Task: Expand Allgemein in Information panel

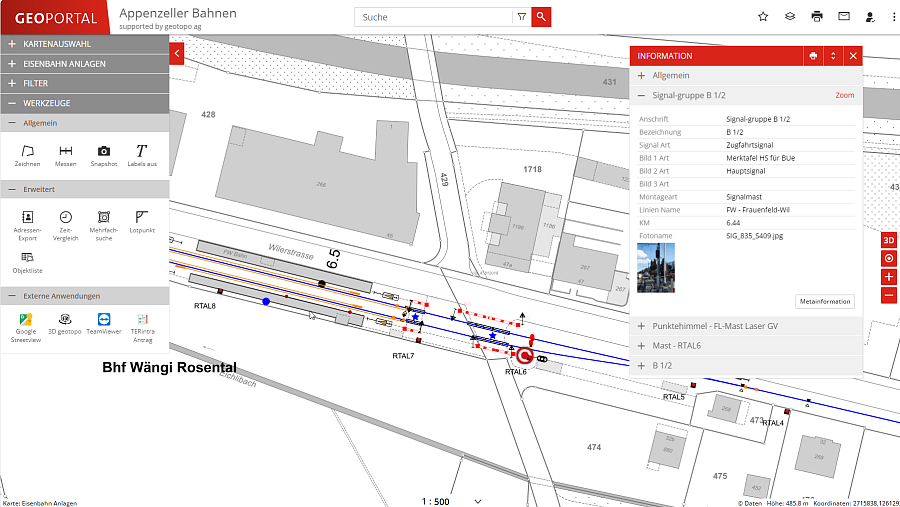Action: [746, 75]
